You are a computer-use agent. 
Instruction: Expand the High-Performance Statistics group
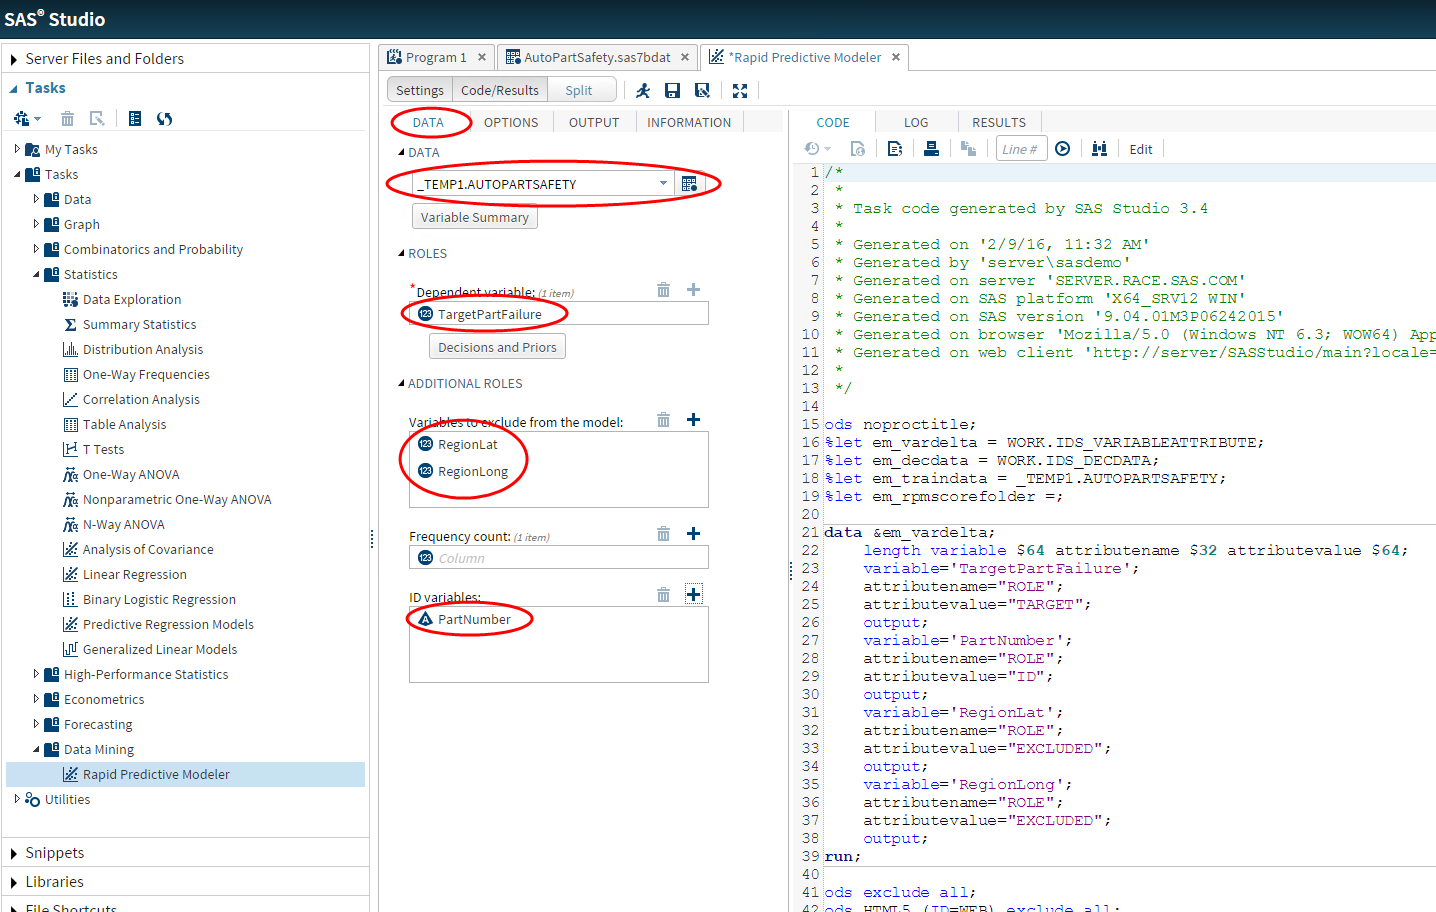[36, 673]
